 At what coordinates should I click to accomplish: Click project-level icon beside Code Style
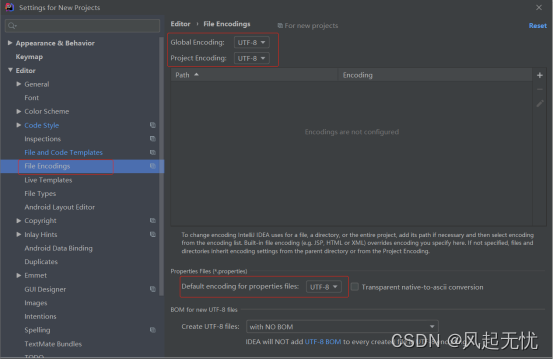[153, 125]
